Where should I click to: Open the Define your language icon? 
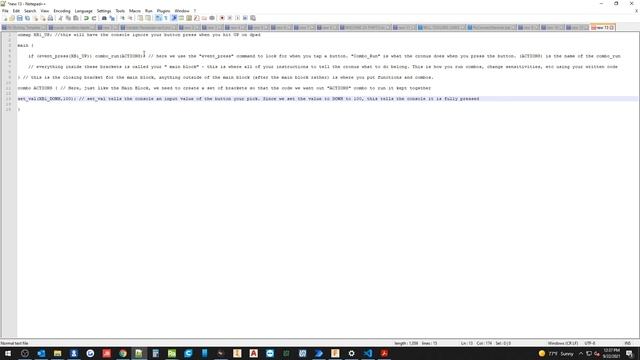pos(181,18)
